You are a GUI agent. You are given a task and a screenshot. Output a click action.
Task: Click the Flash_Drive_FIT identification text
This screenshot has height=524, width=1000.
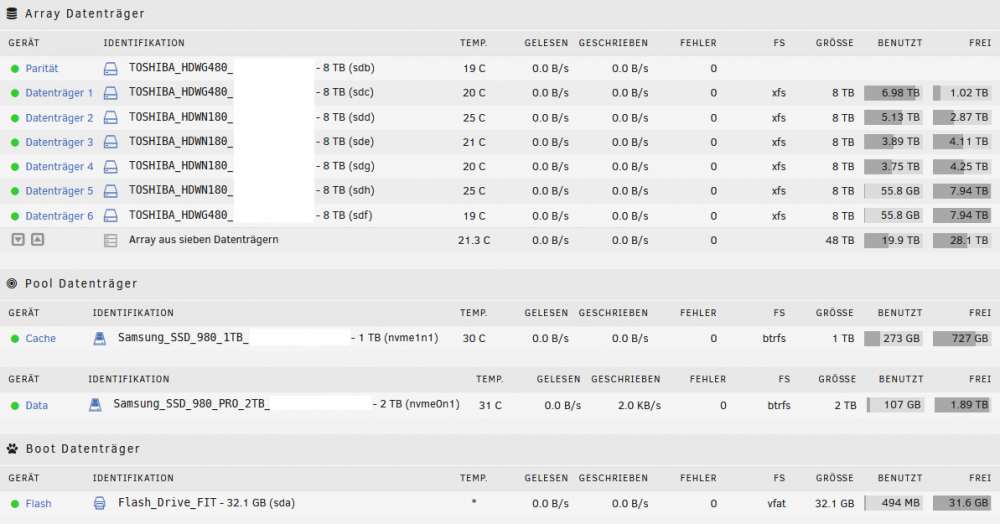tap(167, 503)
